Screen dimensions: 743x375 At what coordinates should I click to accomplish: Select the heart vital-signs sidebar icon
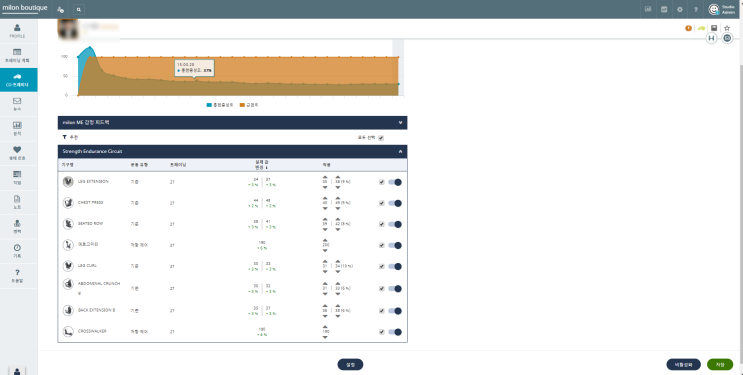point(18,153)
